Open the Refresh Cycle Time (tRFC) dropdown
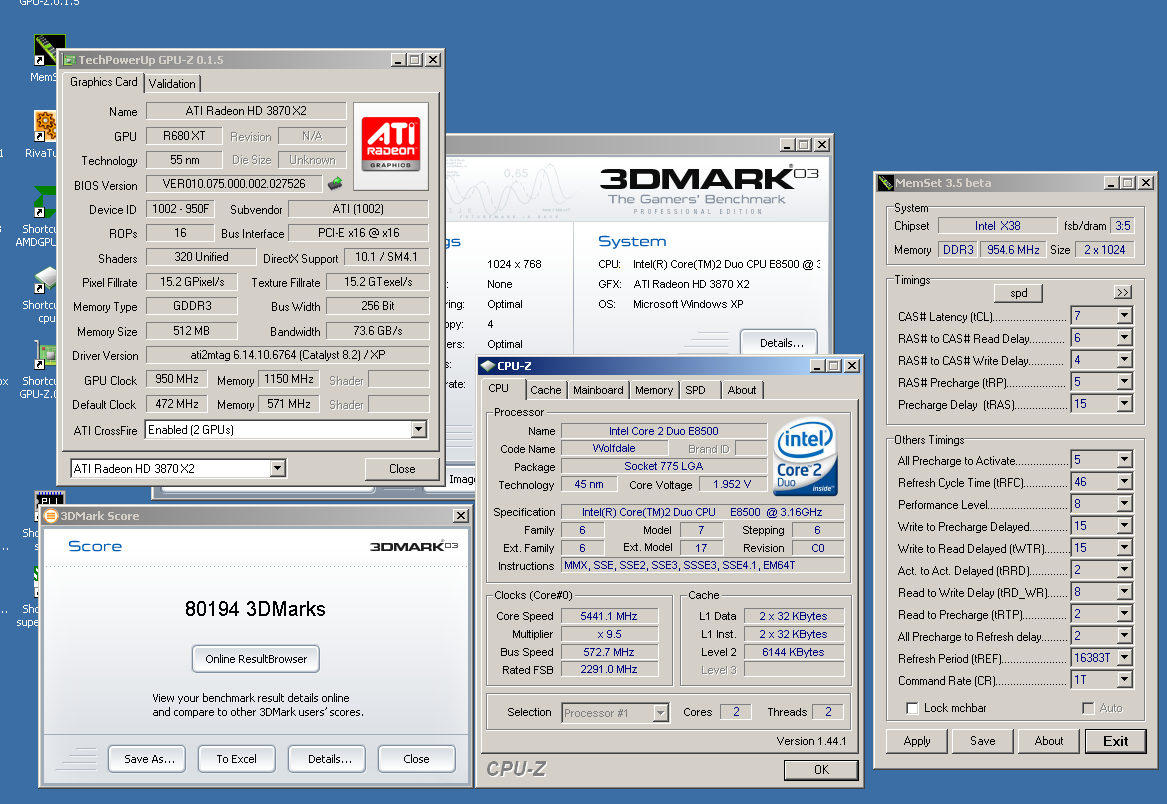 coord(1124,482)
